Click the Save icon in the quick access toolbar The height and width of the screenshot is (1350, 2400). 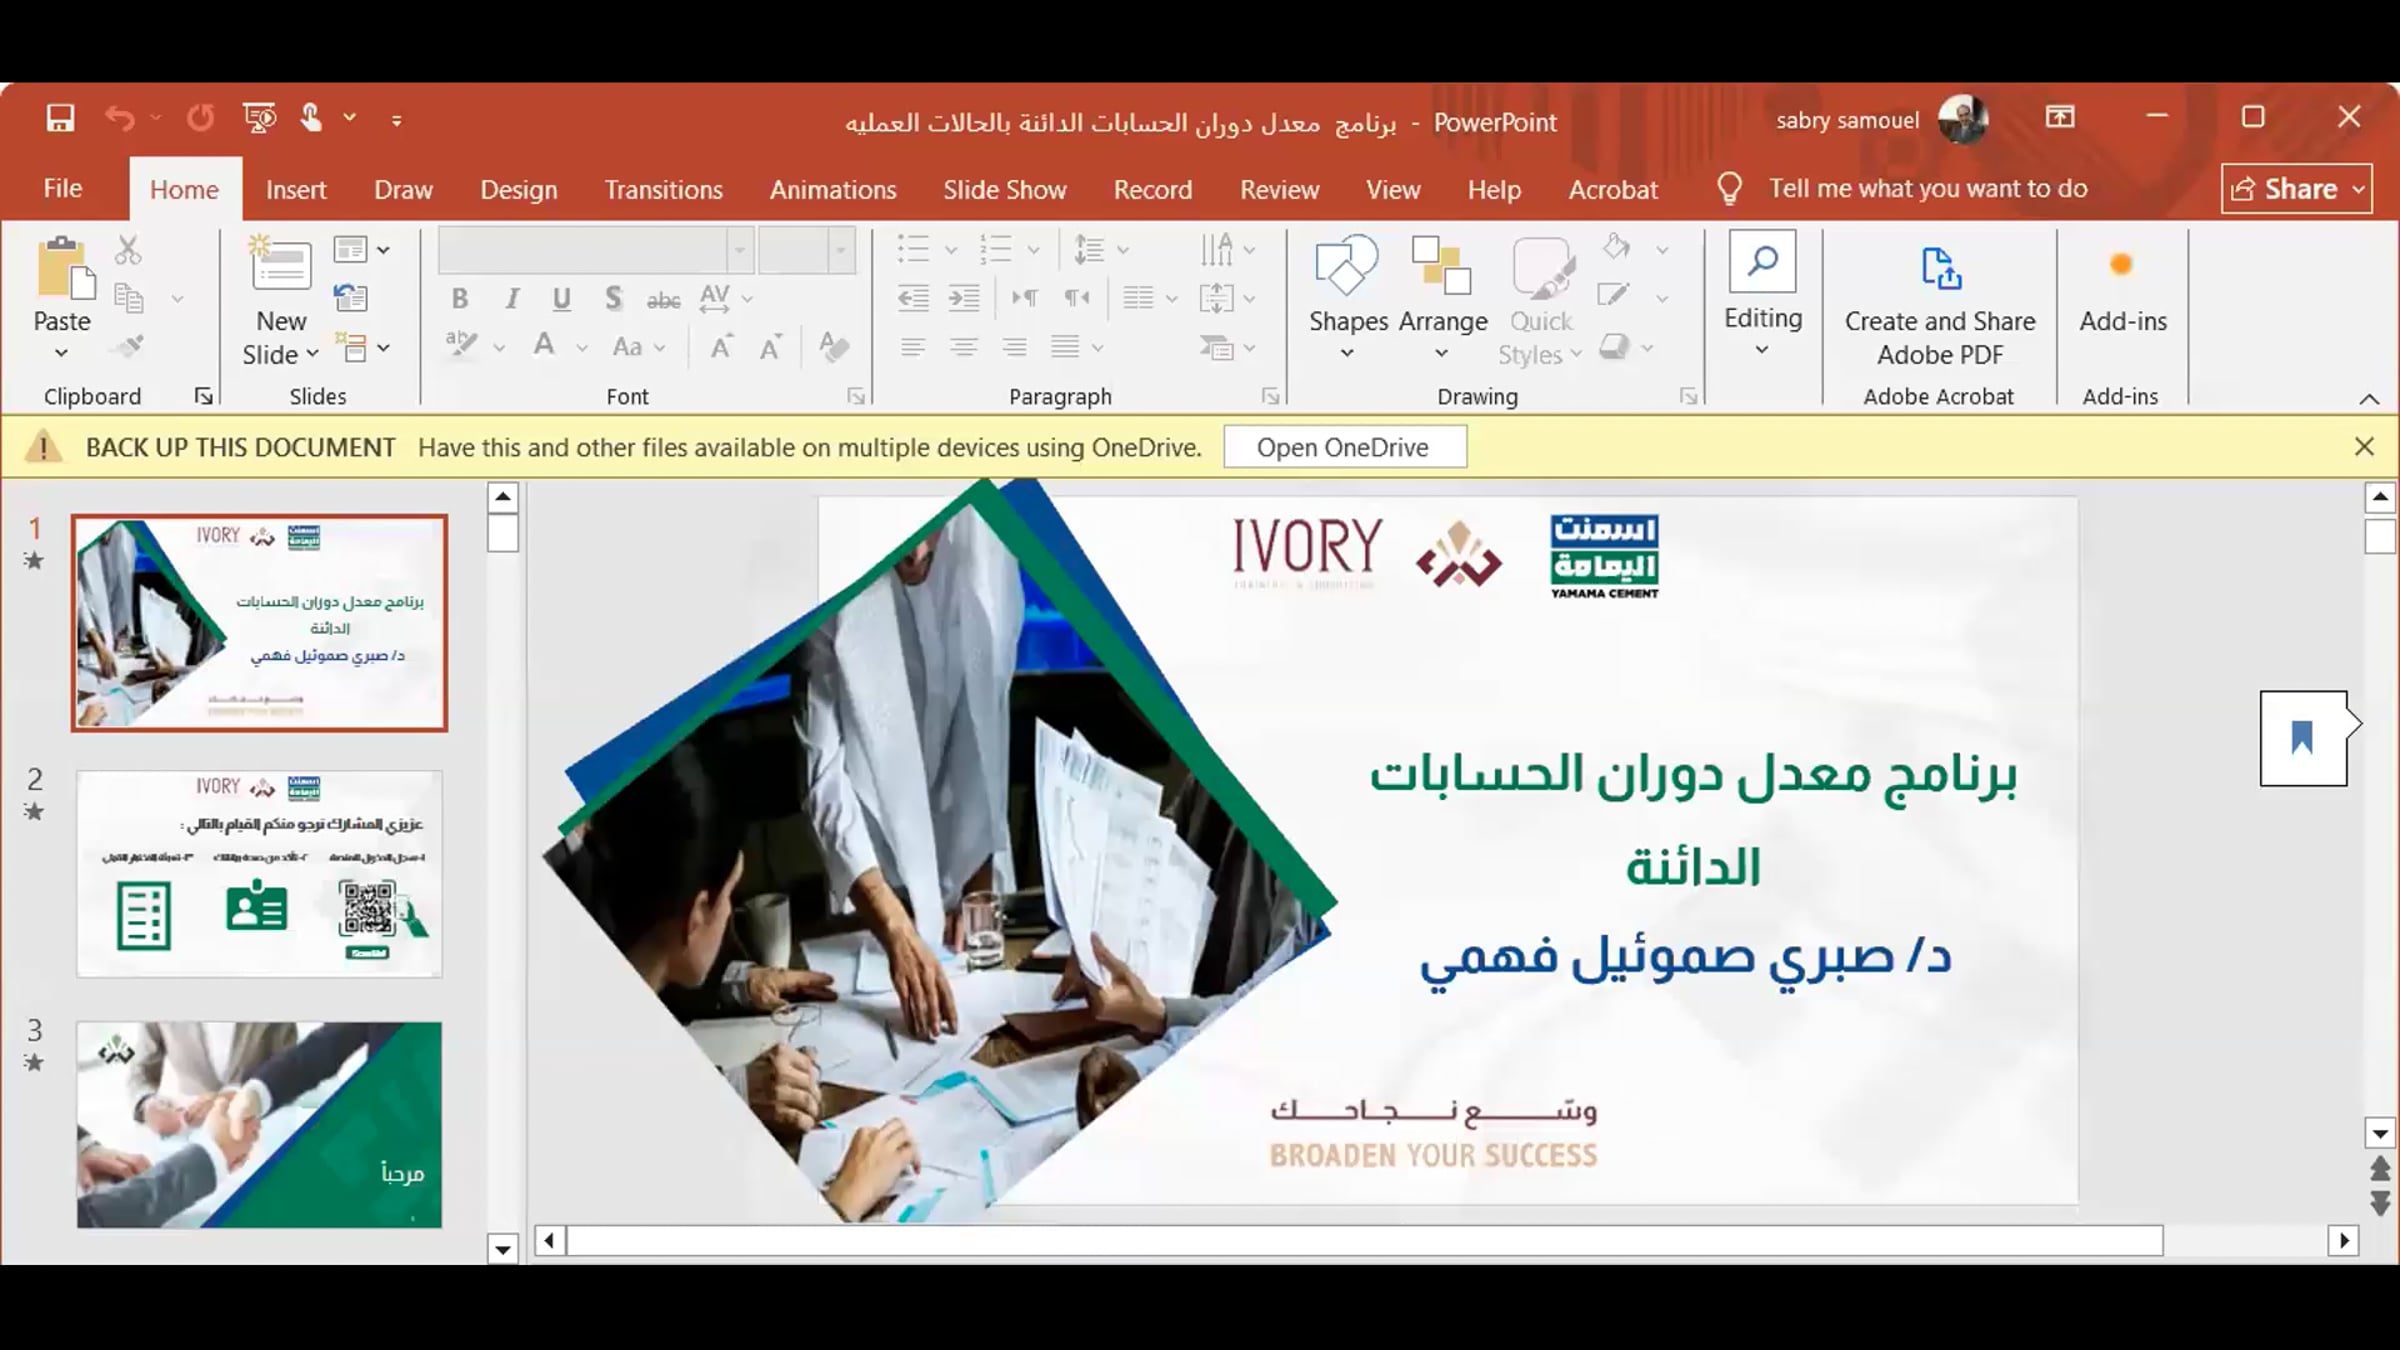pos(60,119)
